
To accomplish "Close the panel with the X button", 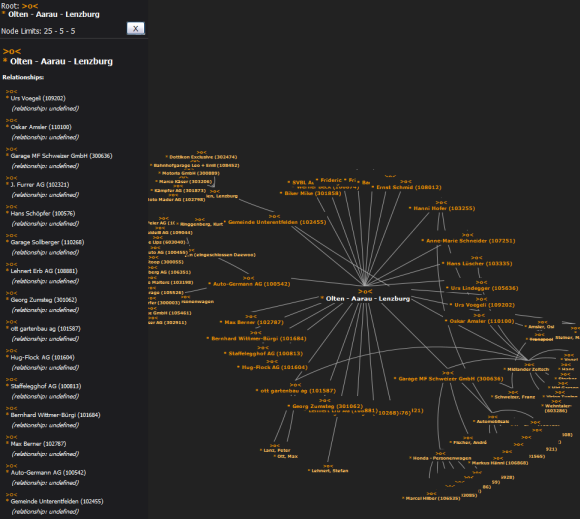I will (x=135, y=28).
